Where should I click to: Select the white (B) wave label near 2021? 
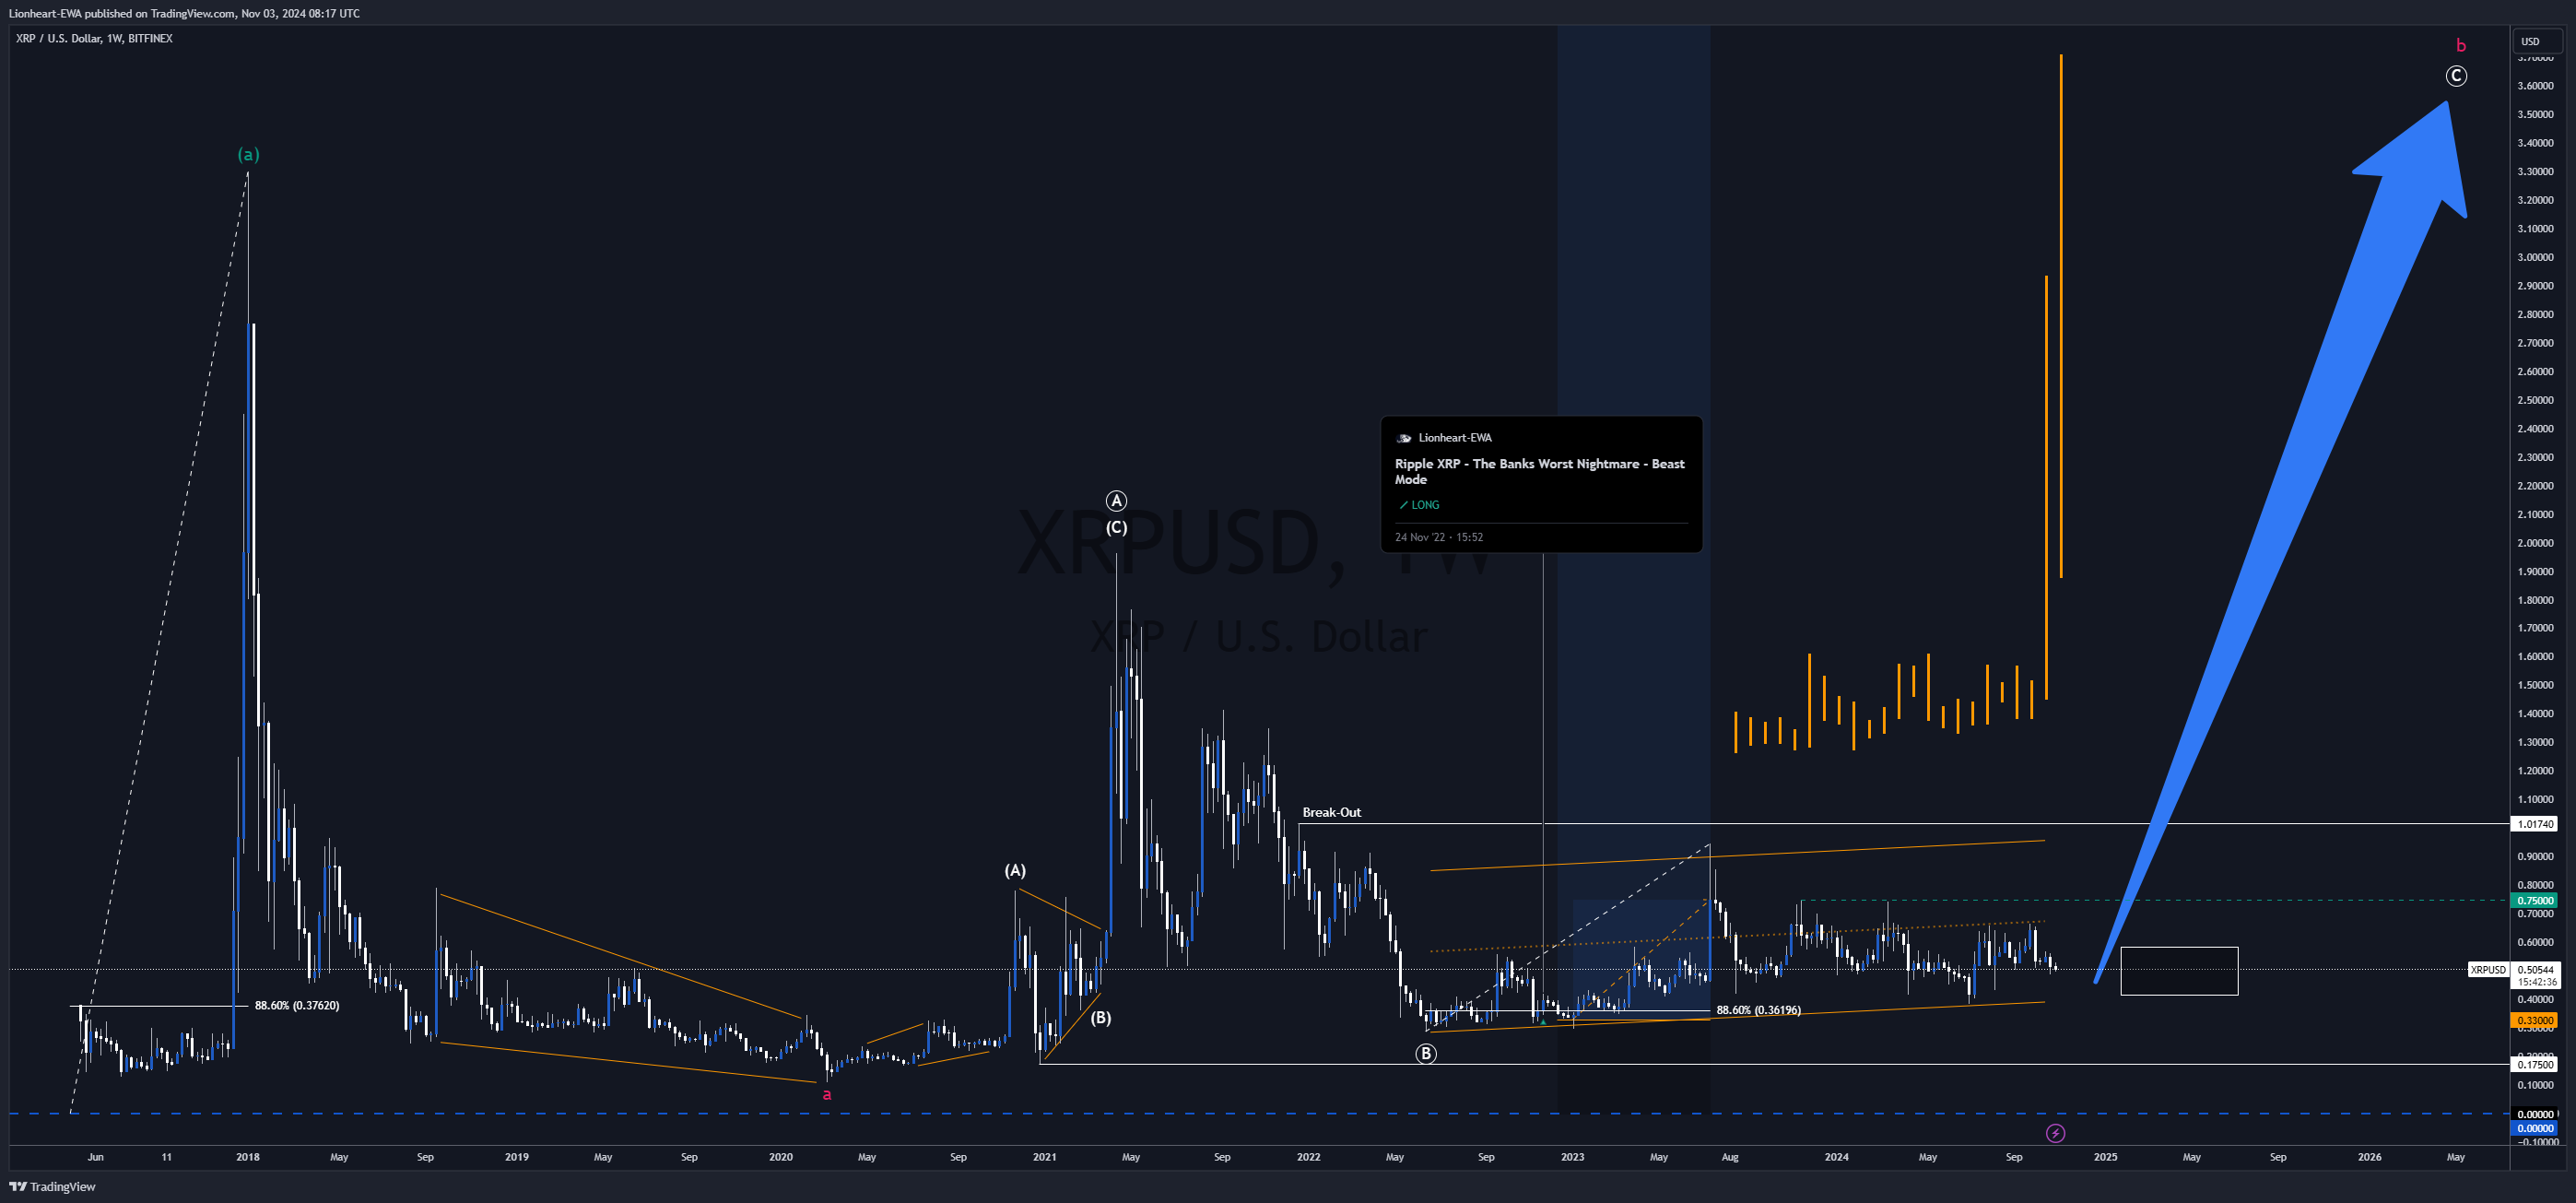pyautogui.click(x=1100, y=1018)
